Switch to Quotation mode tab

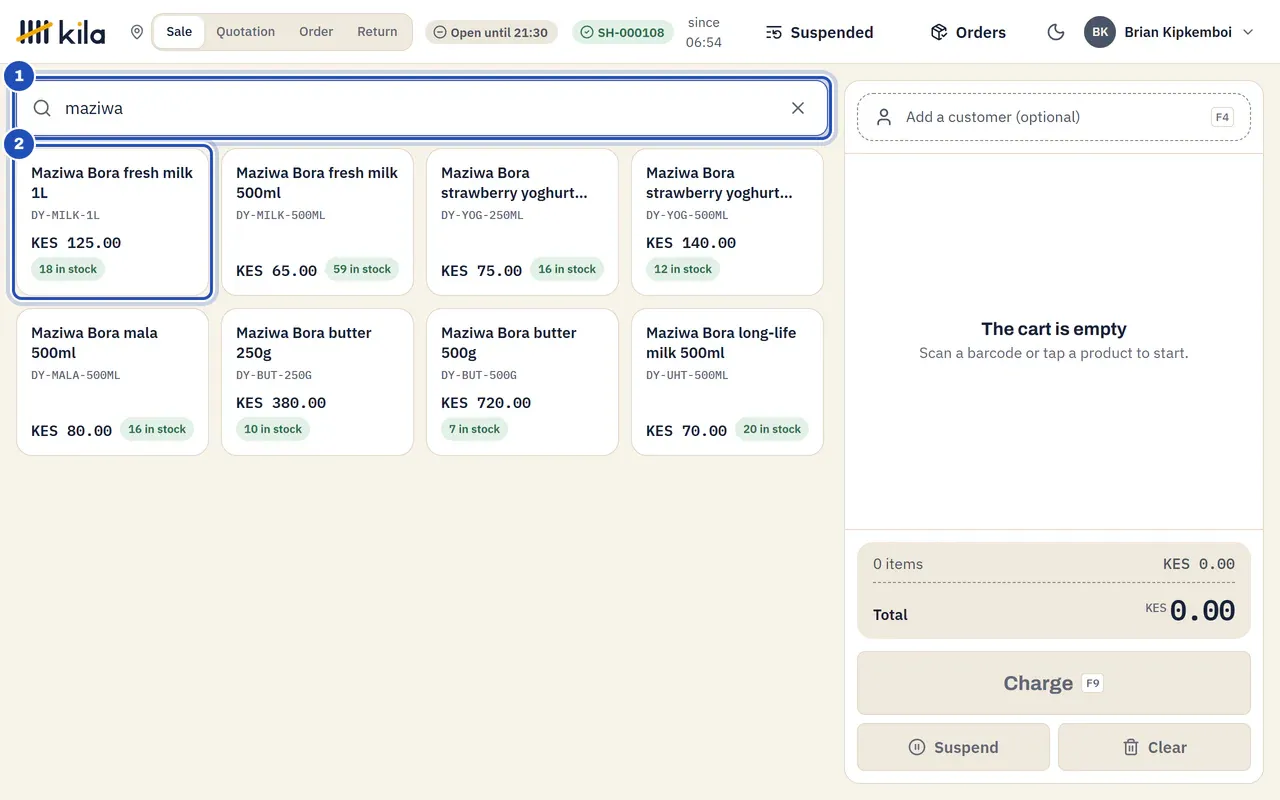tap(245, 32)
